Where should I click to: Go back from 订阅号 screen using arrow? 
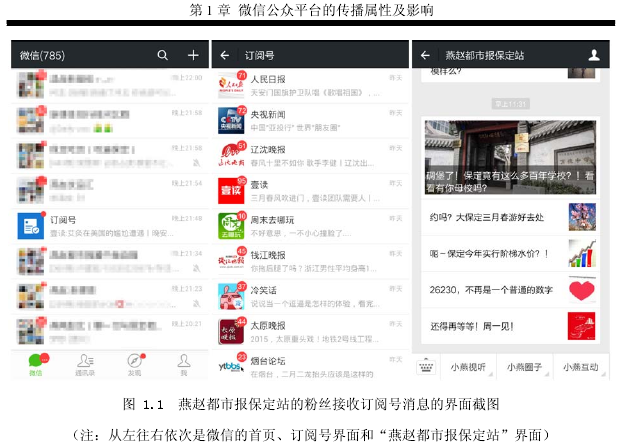coord(225,55)
